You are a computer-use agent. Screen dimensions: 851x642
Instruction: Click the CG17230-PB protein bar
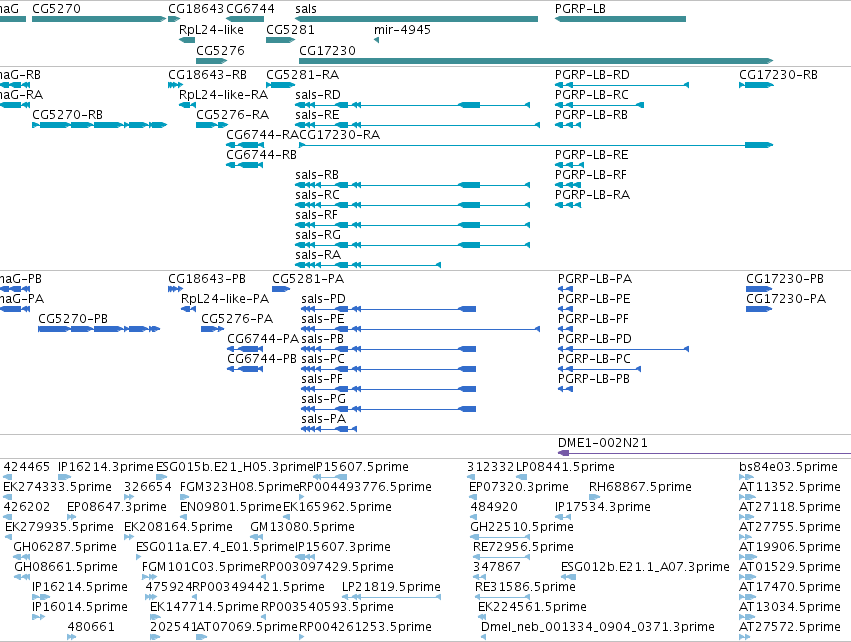759,289
